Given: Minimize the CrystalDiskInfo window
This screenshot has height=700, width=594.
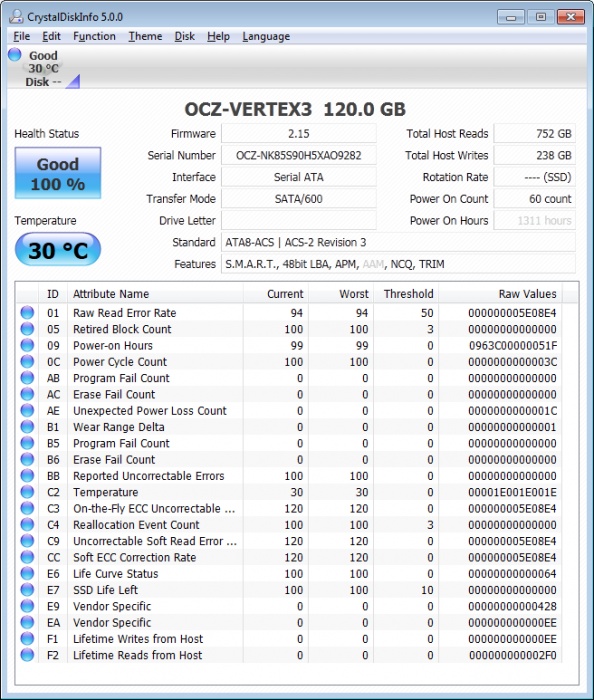Looking at the screenshot, I should click(x=511, y=17).
